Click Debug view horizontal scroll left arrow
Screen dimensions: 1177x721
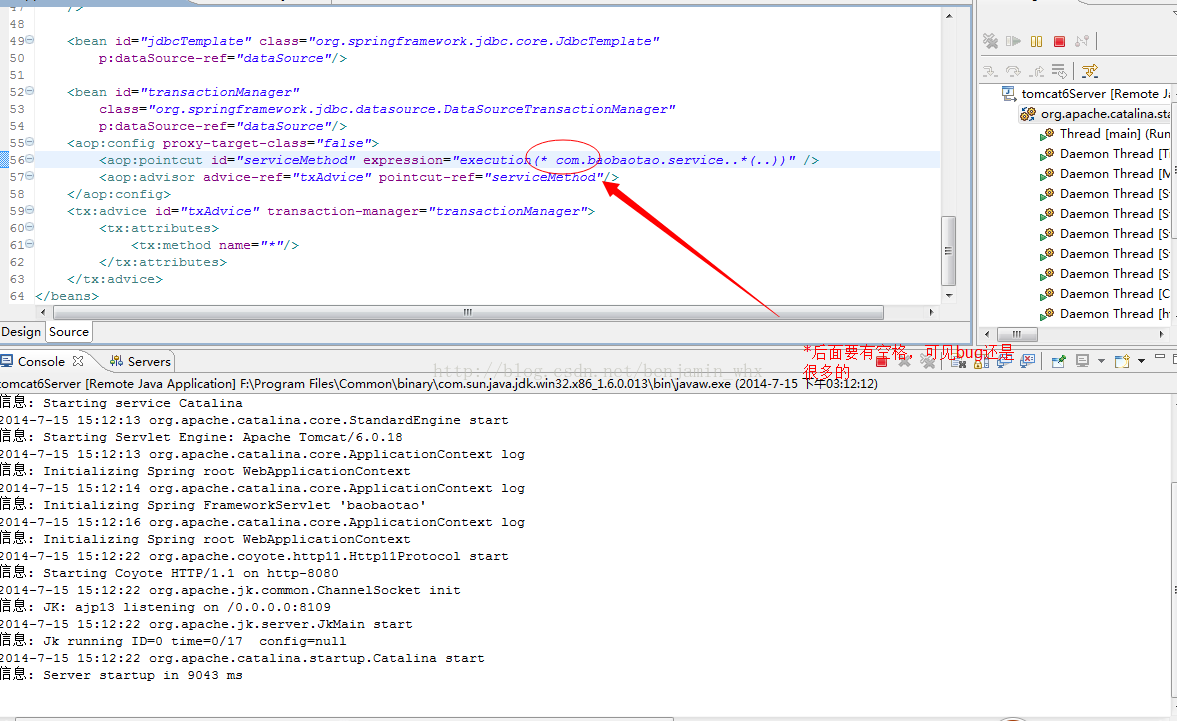[987, 334]
